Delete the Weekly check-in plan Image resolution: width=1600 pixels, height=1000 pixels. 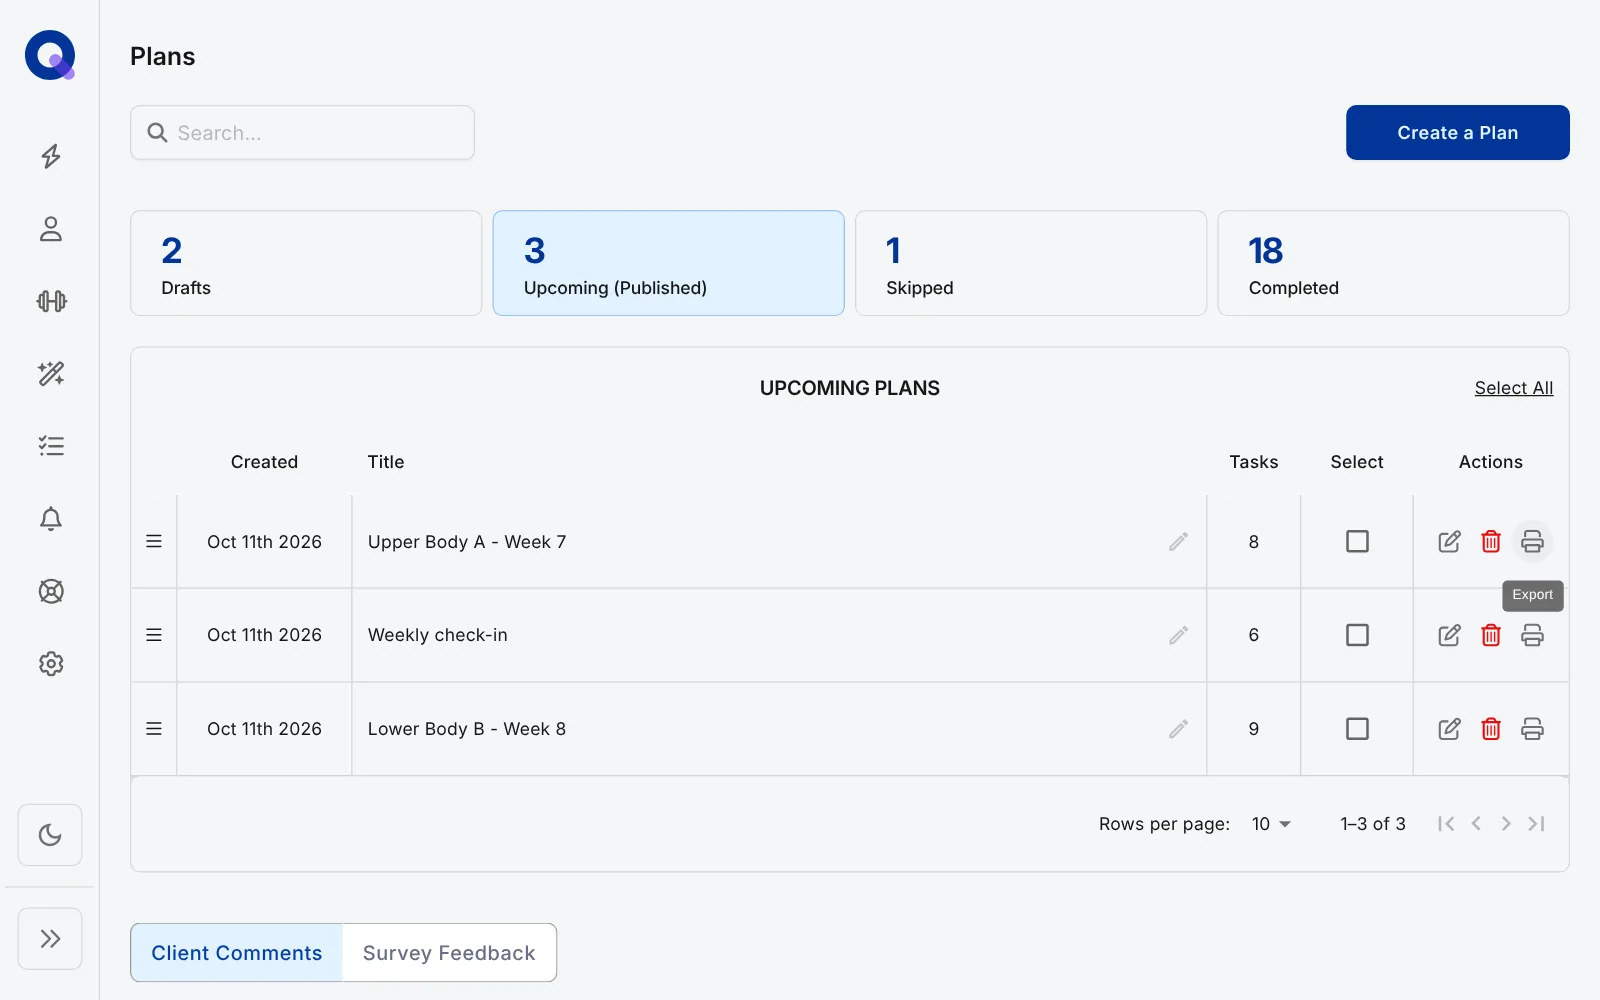pyautogui.click(x=1491, y=635)
